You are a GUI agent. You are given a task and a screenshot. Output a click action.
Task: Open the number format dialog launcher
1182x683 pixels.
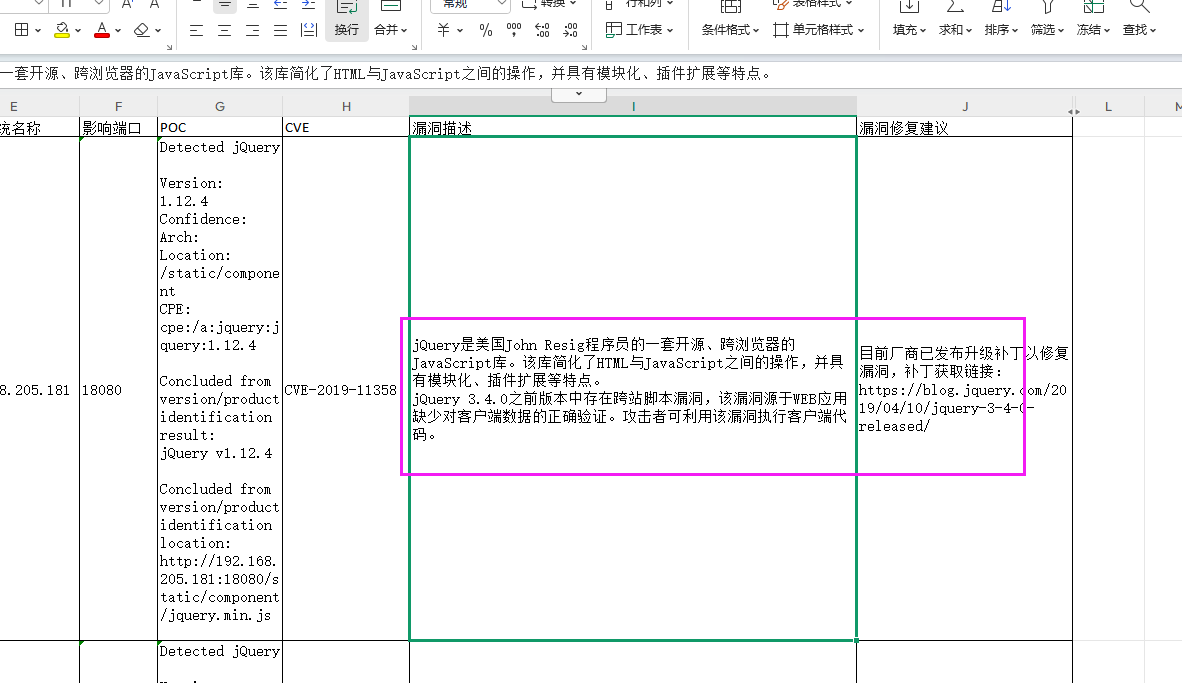(584, 47)
